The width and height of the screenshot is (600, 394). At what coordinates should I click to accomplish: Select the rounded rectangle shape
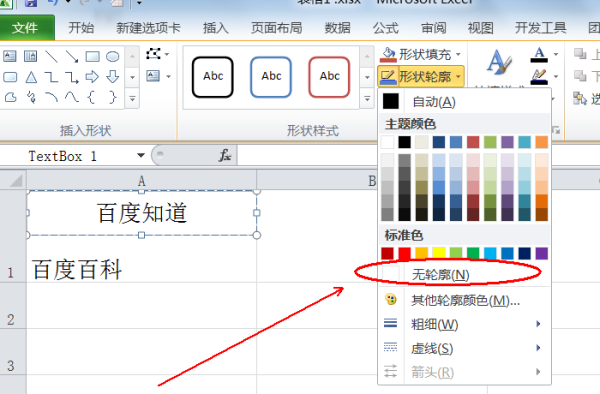tap(10, 77)
